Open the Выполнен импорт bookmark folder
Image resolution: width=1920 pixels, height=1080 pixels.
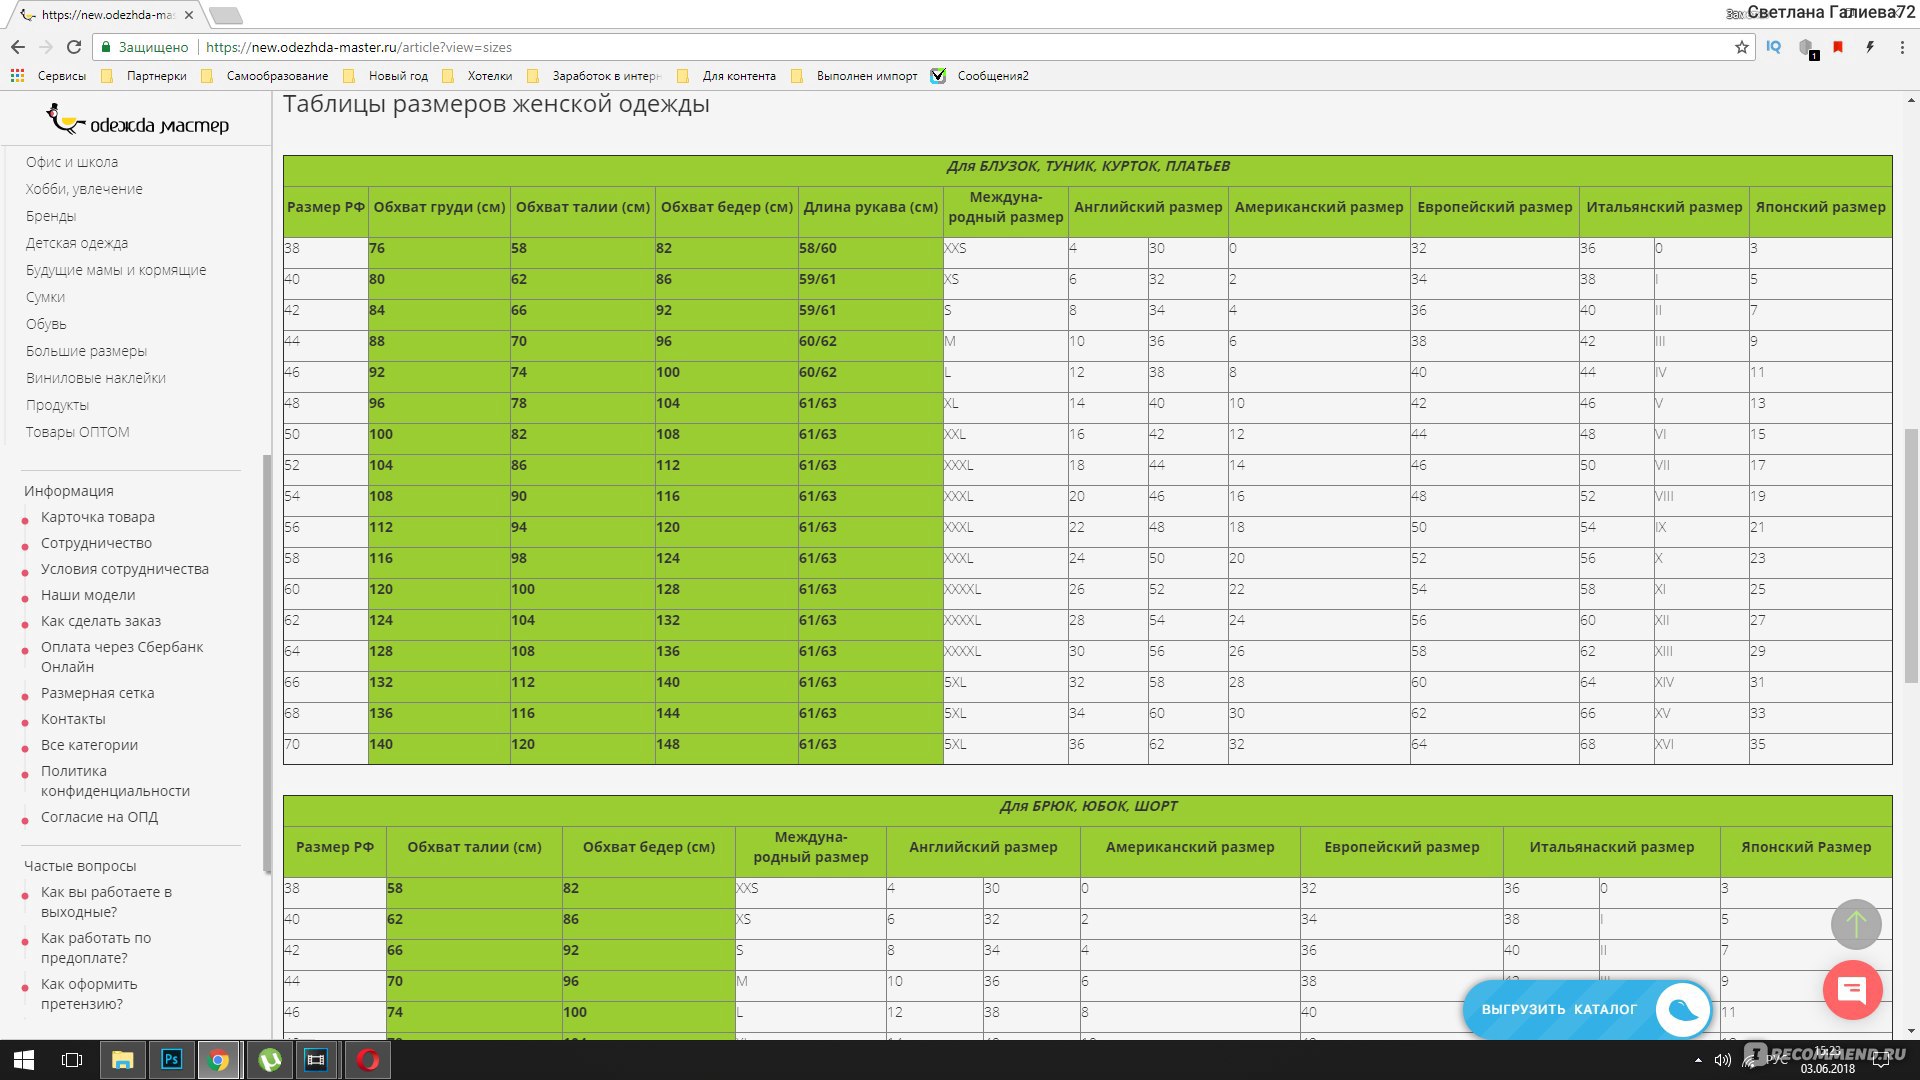click(x=854, y=76)
